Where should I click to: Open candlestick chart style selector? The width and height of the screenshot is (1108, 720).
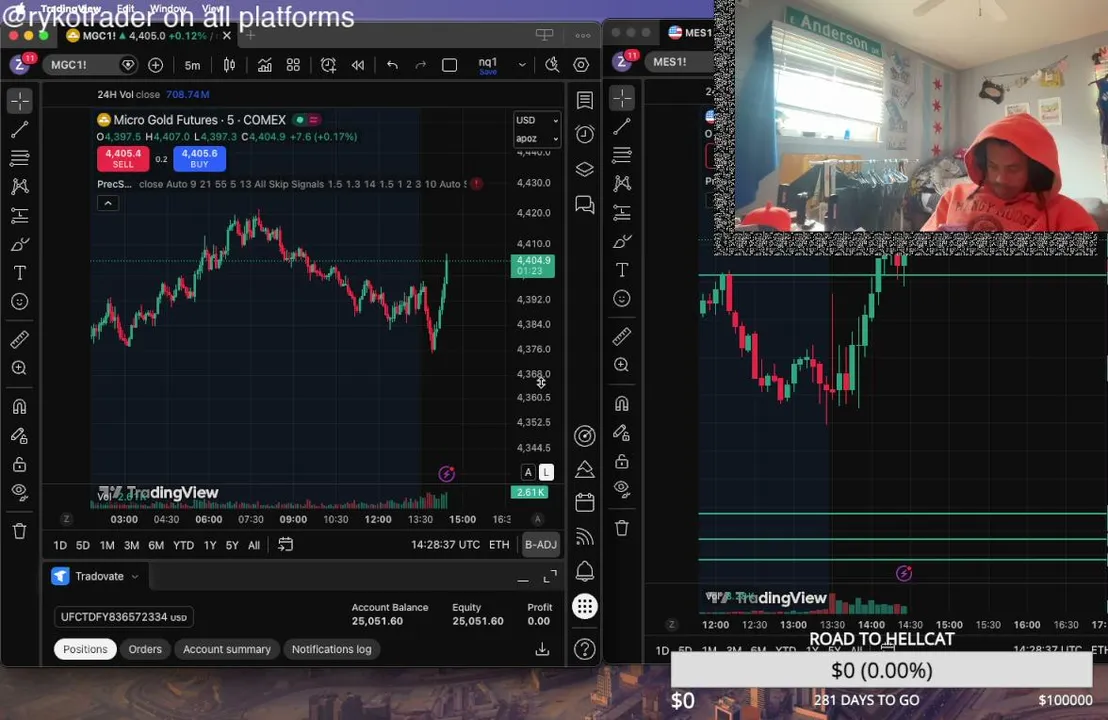click(x=230, y=65)
